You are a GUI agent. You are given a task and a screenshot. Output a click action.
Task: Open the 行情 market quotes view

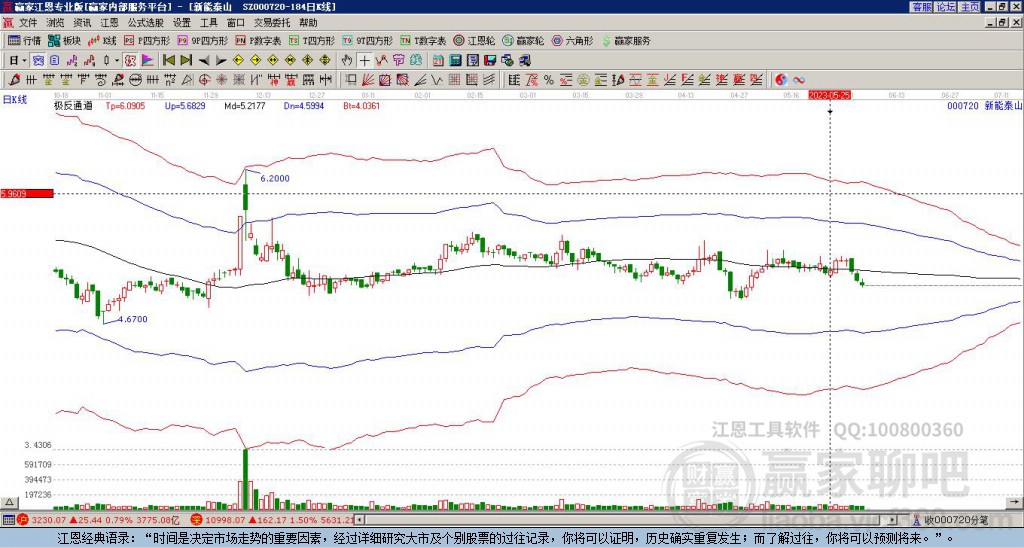[x=24, y=40]
